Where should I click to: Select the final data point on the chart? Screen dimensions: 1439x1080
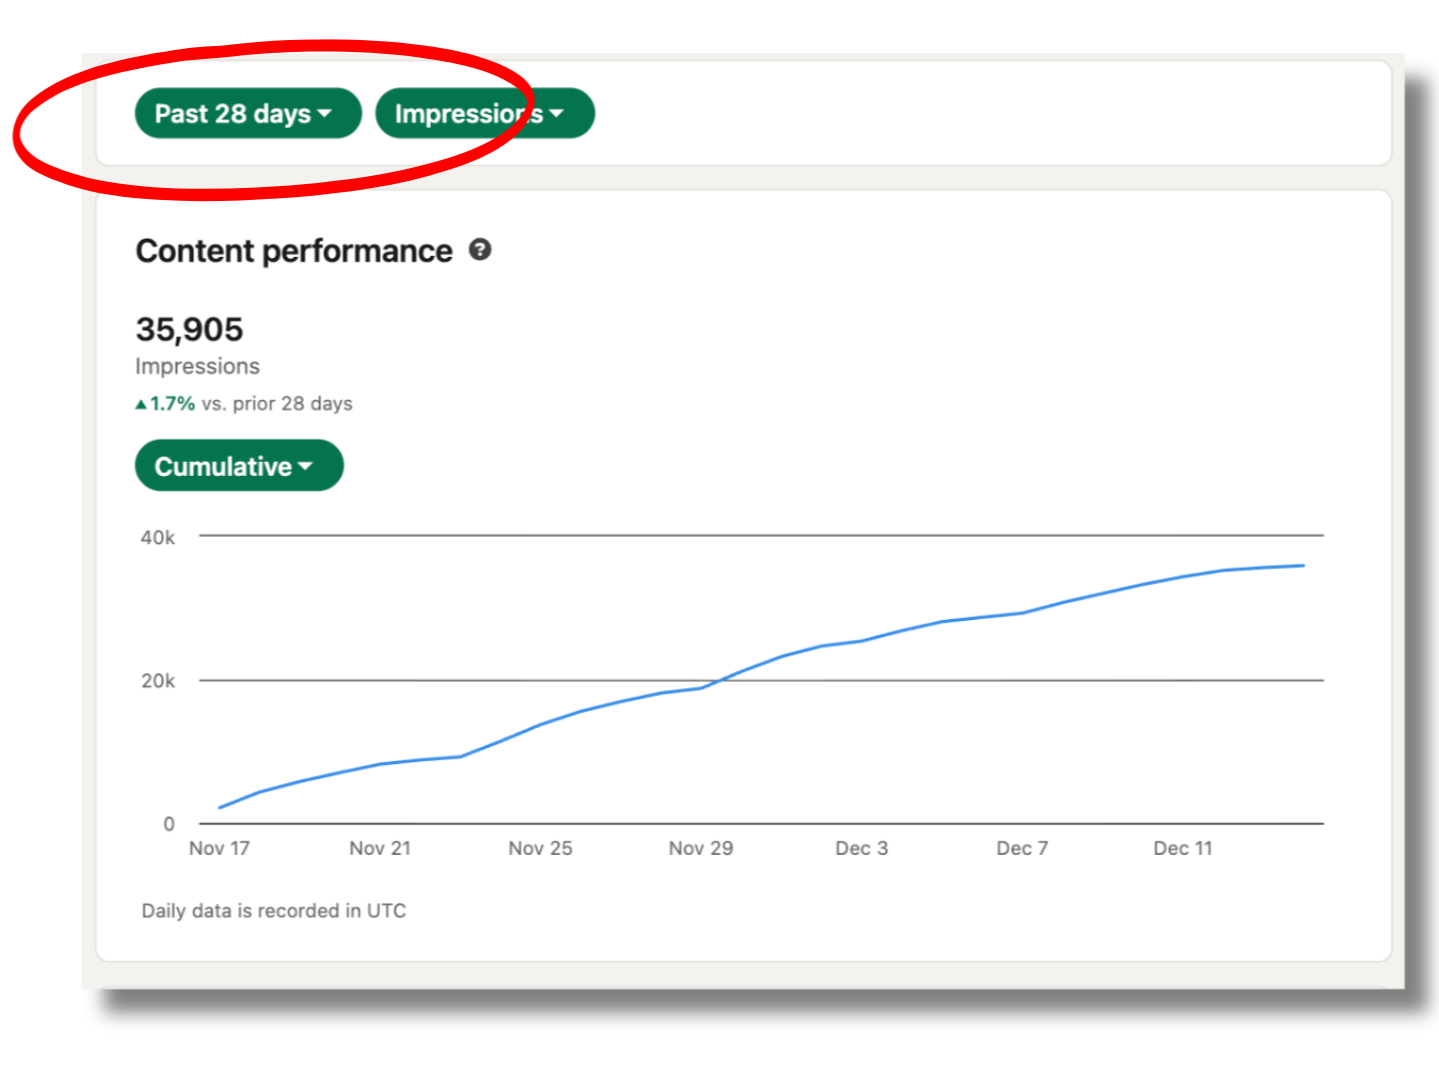point(1303,565)
